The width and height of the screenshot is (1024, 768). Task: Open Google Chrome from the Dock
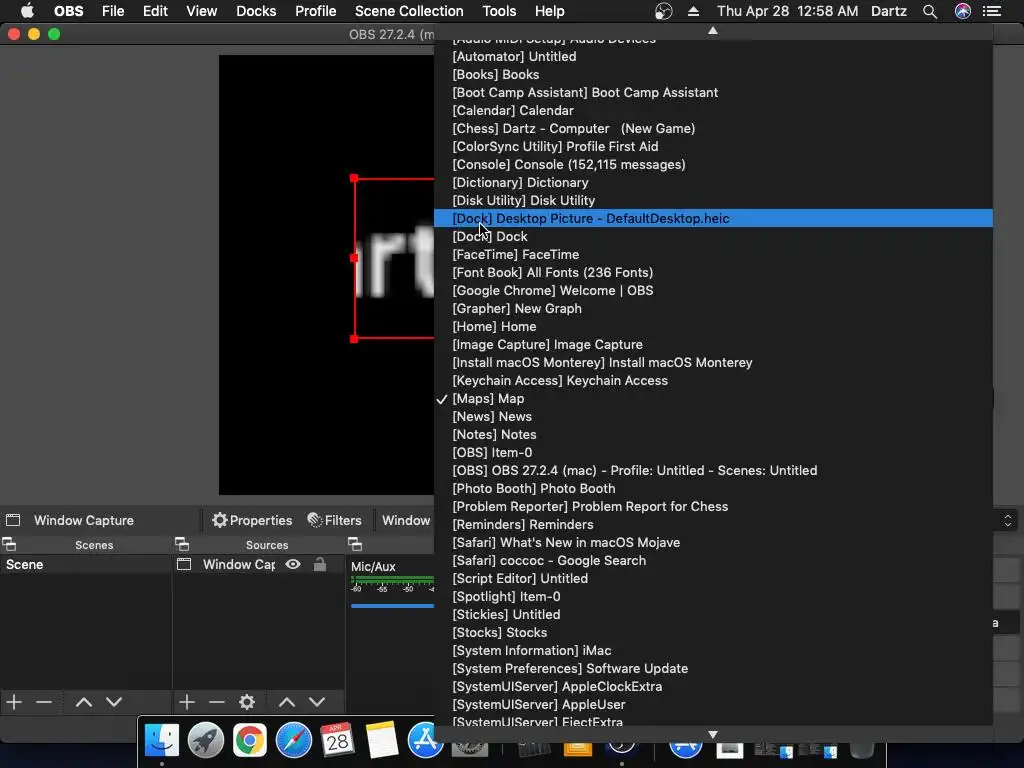(x=249, y=741)
